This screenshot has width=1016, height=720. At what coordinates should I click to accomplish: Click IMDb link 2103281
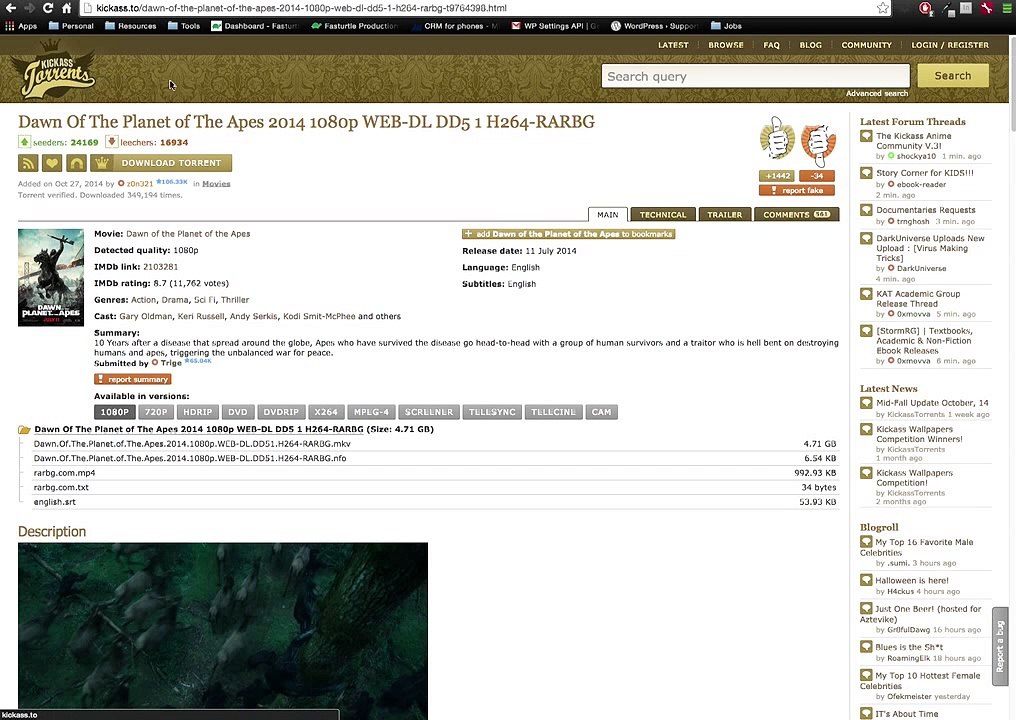[x=161, y=266]
